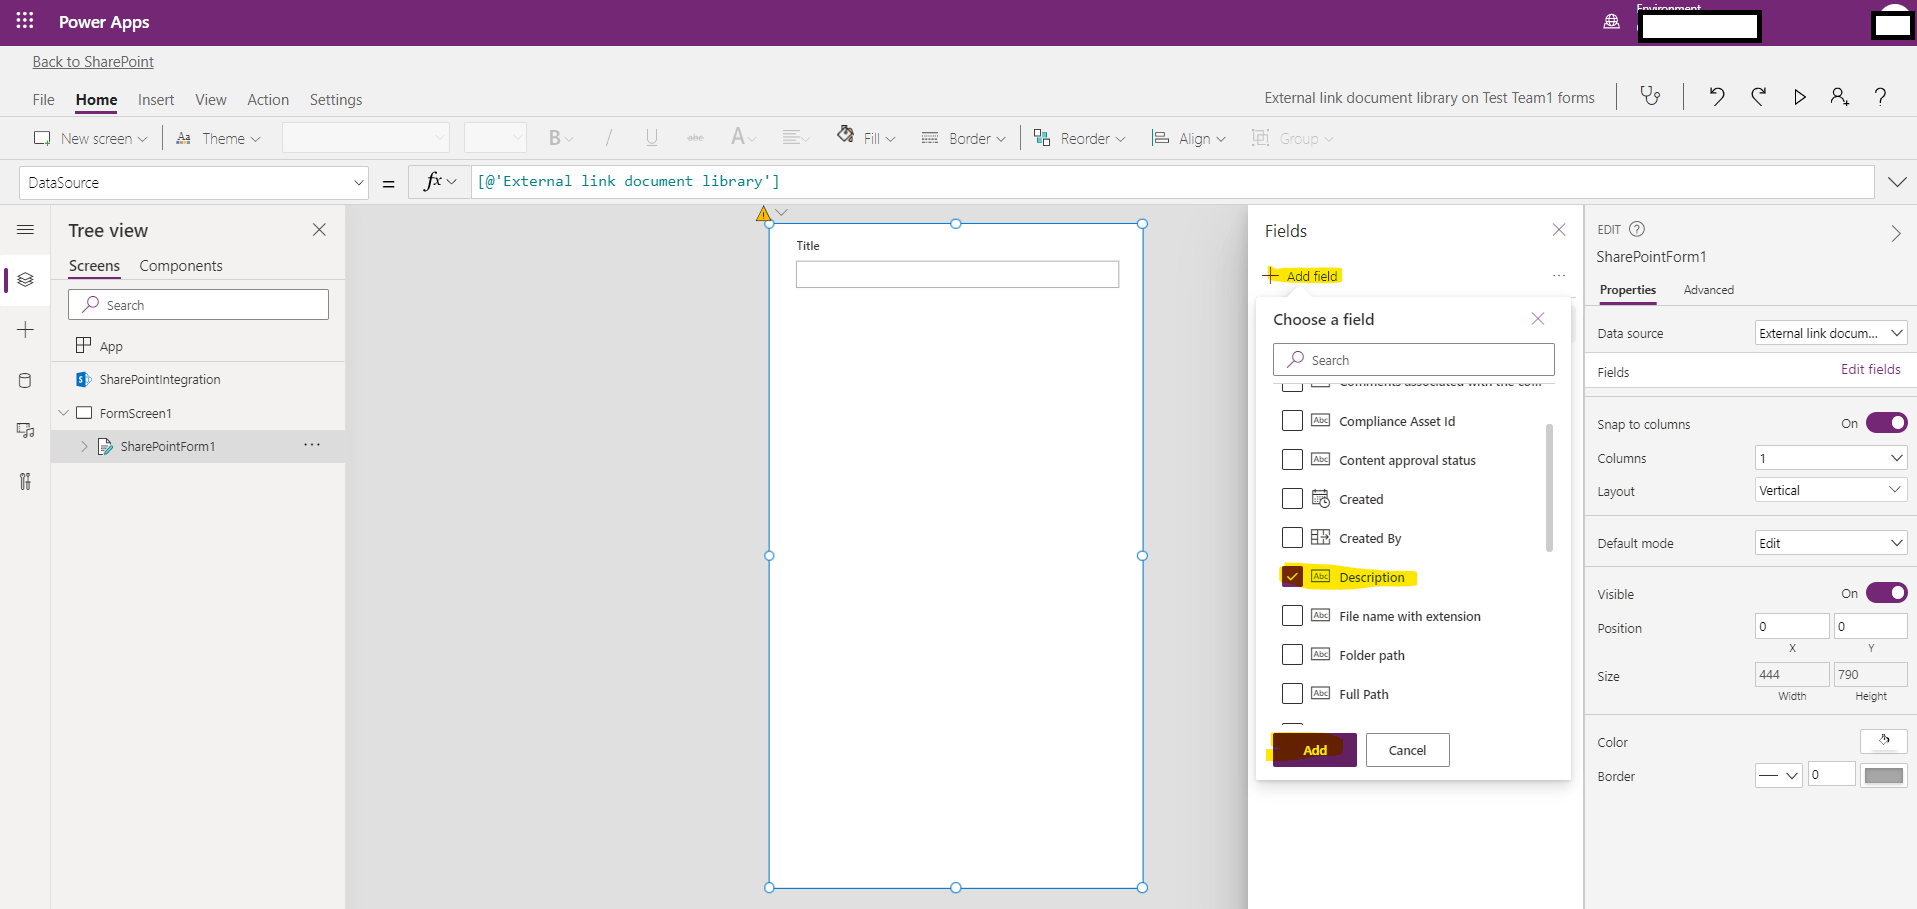Open the Default mode dropdown
The width and height of the screenshot is (1917, 909).
pos(1831,543)
